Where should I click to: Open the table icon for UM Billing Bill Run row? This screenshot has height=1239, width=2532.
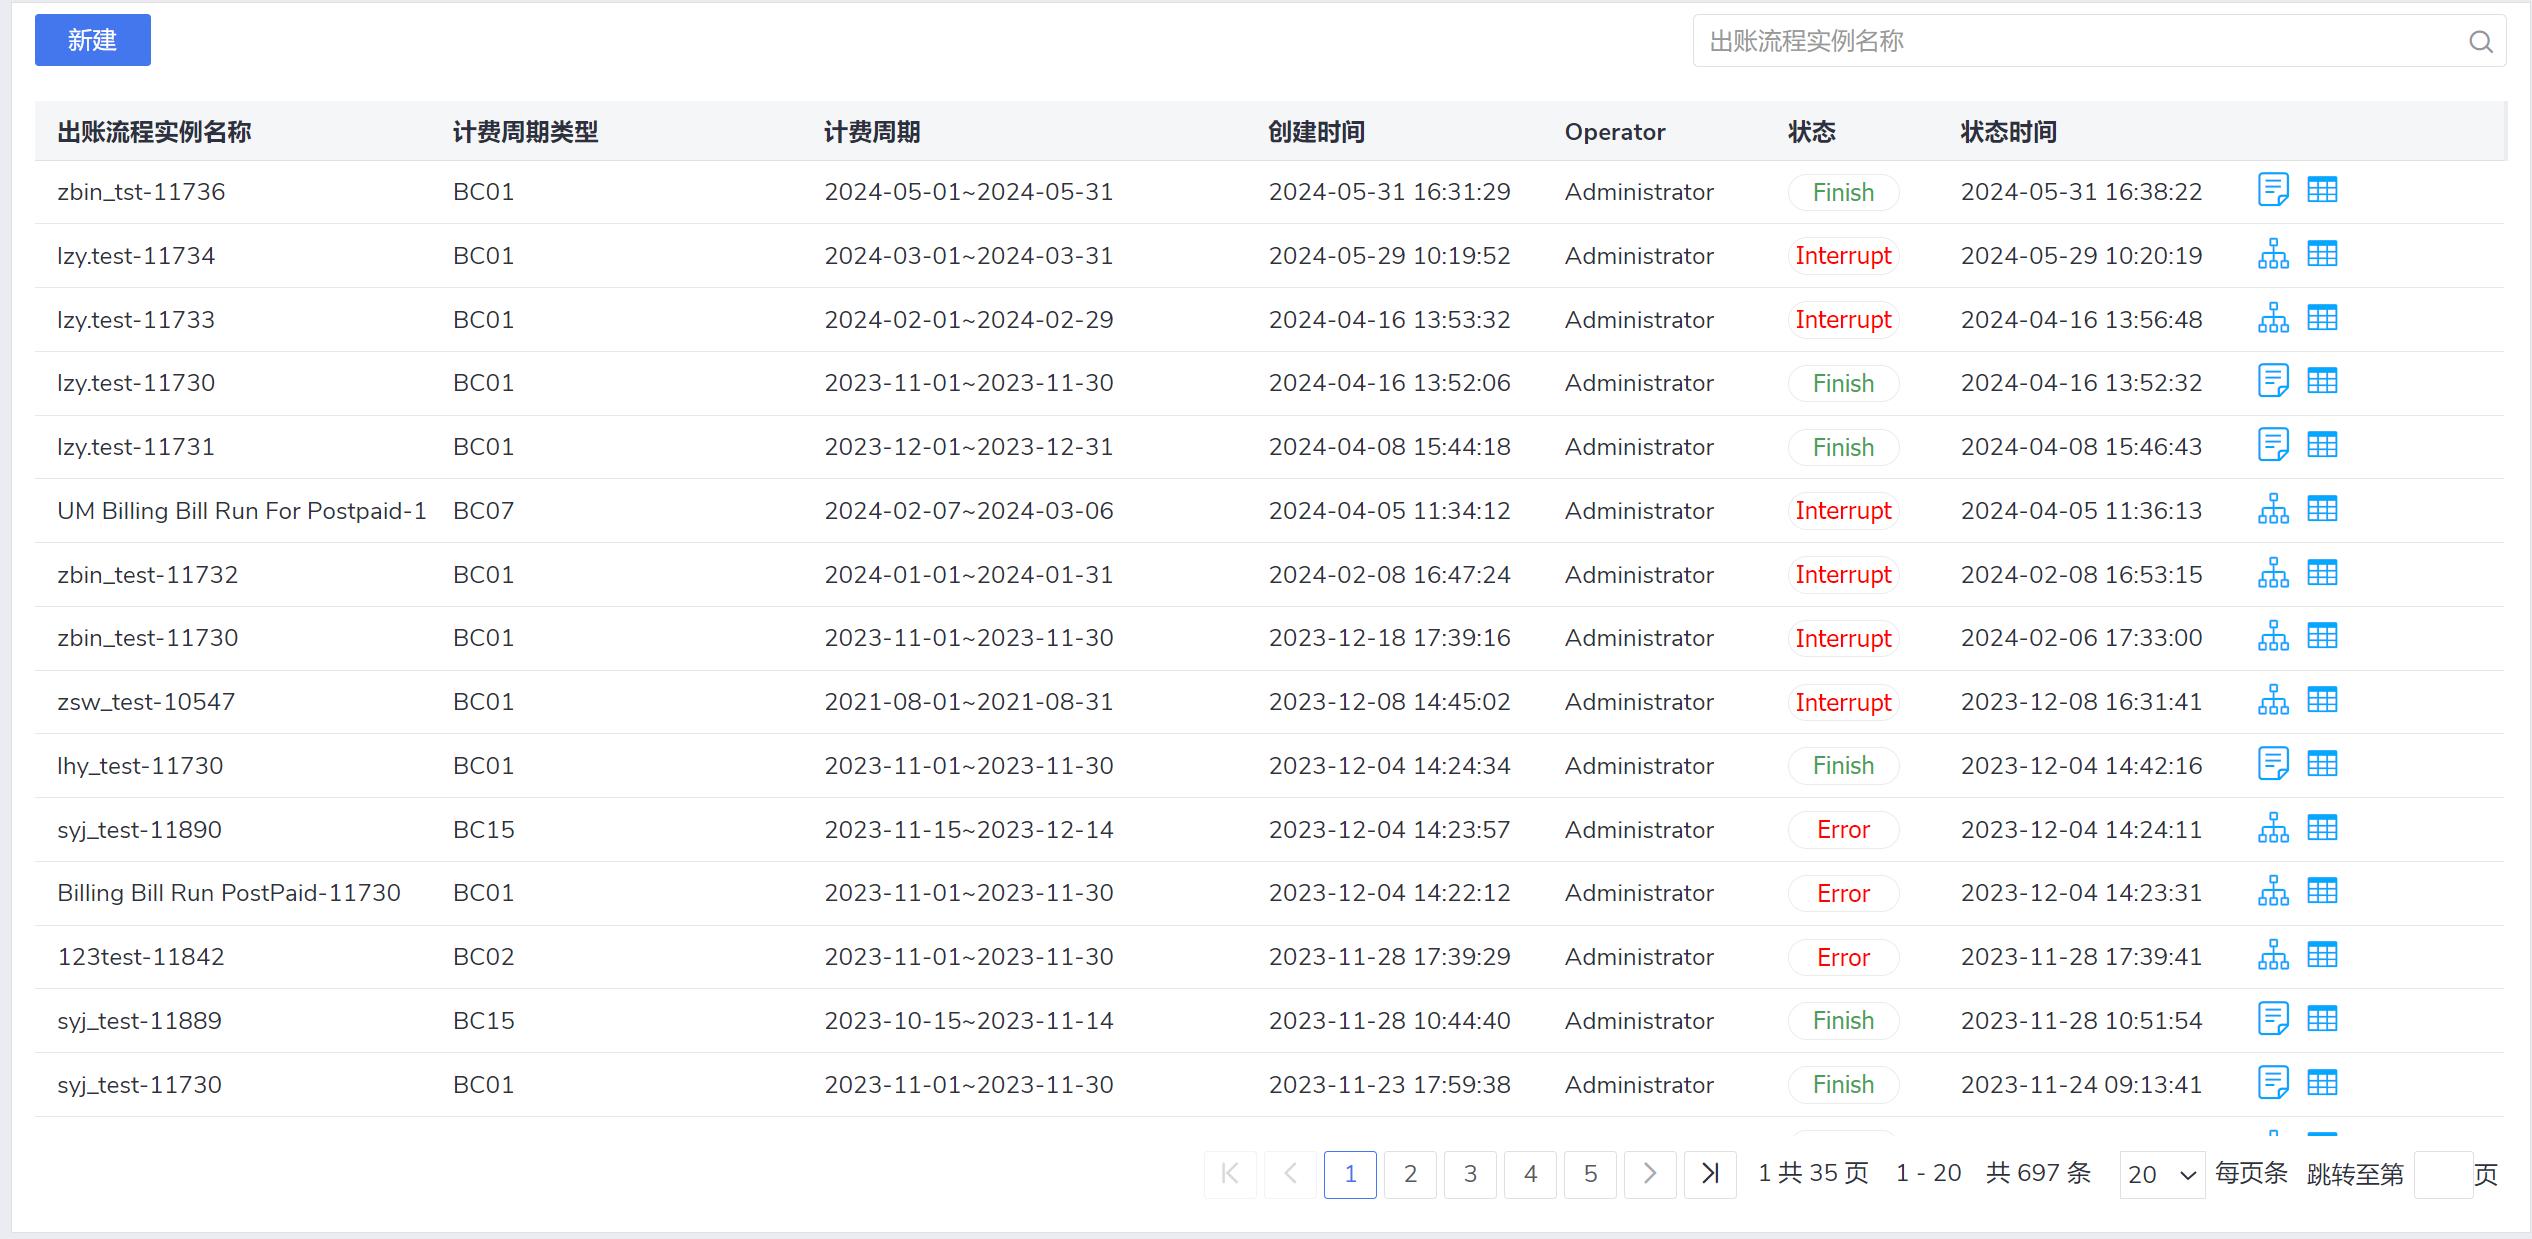pos(2322,509)
